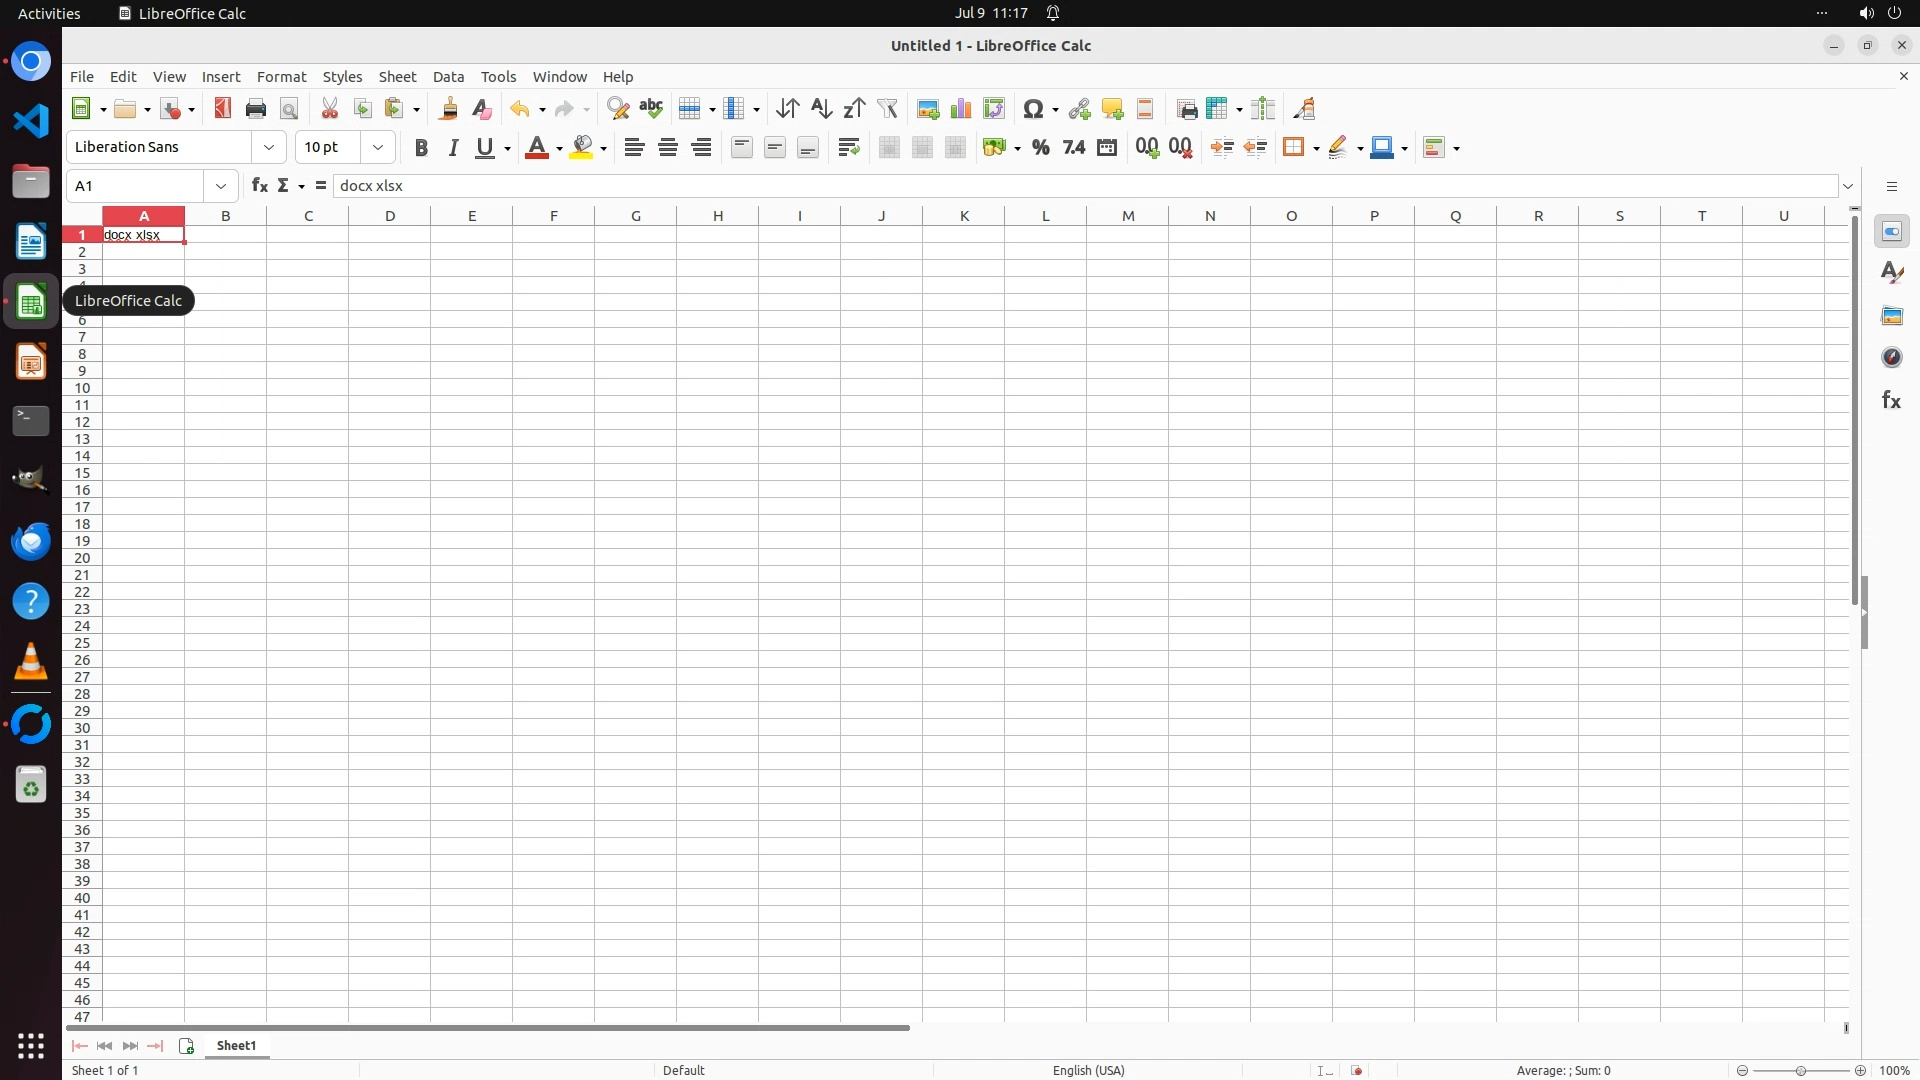Viewport: 1920px width, 1080px height.
Task: Click the yellow background color swatch
Action: [581, 148]
